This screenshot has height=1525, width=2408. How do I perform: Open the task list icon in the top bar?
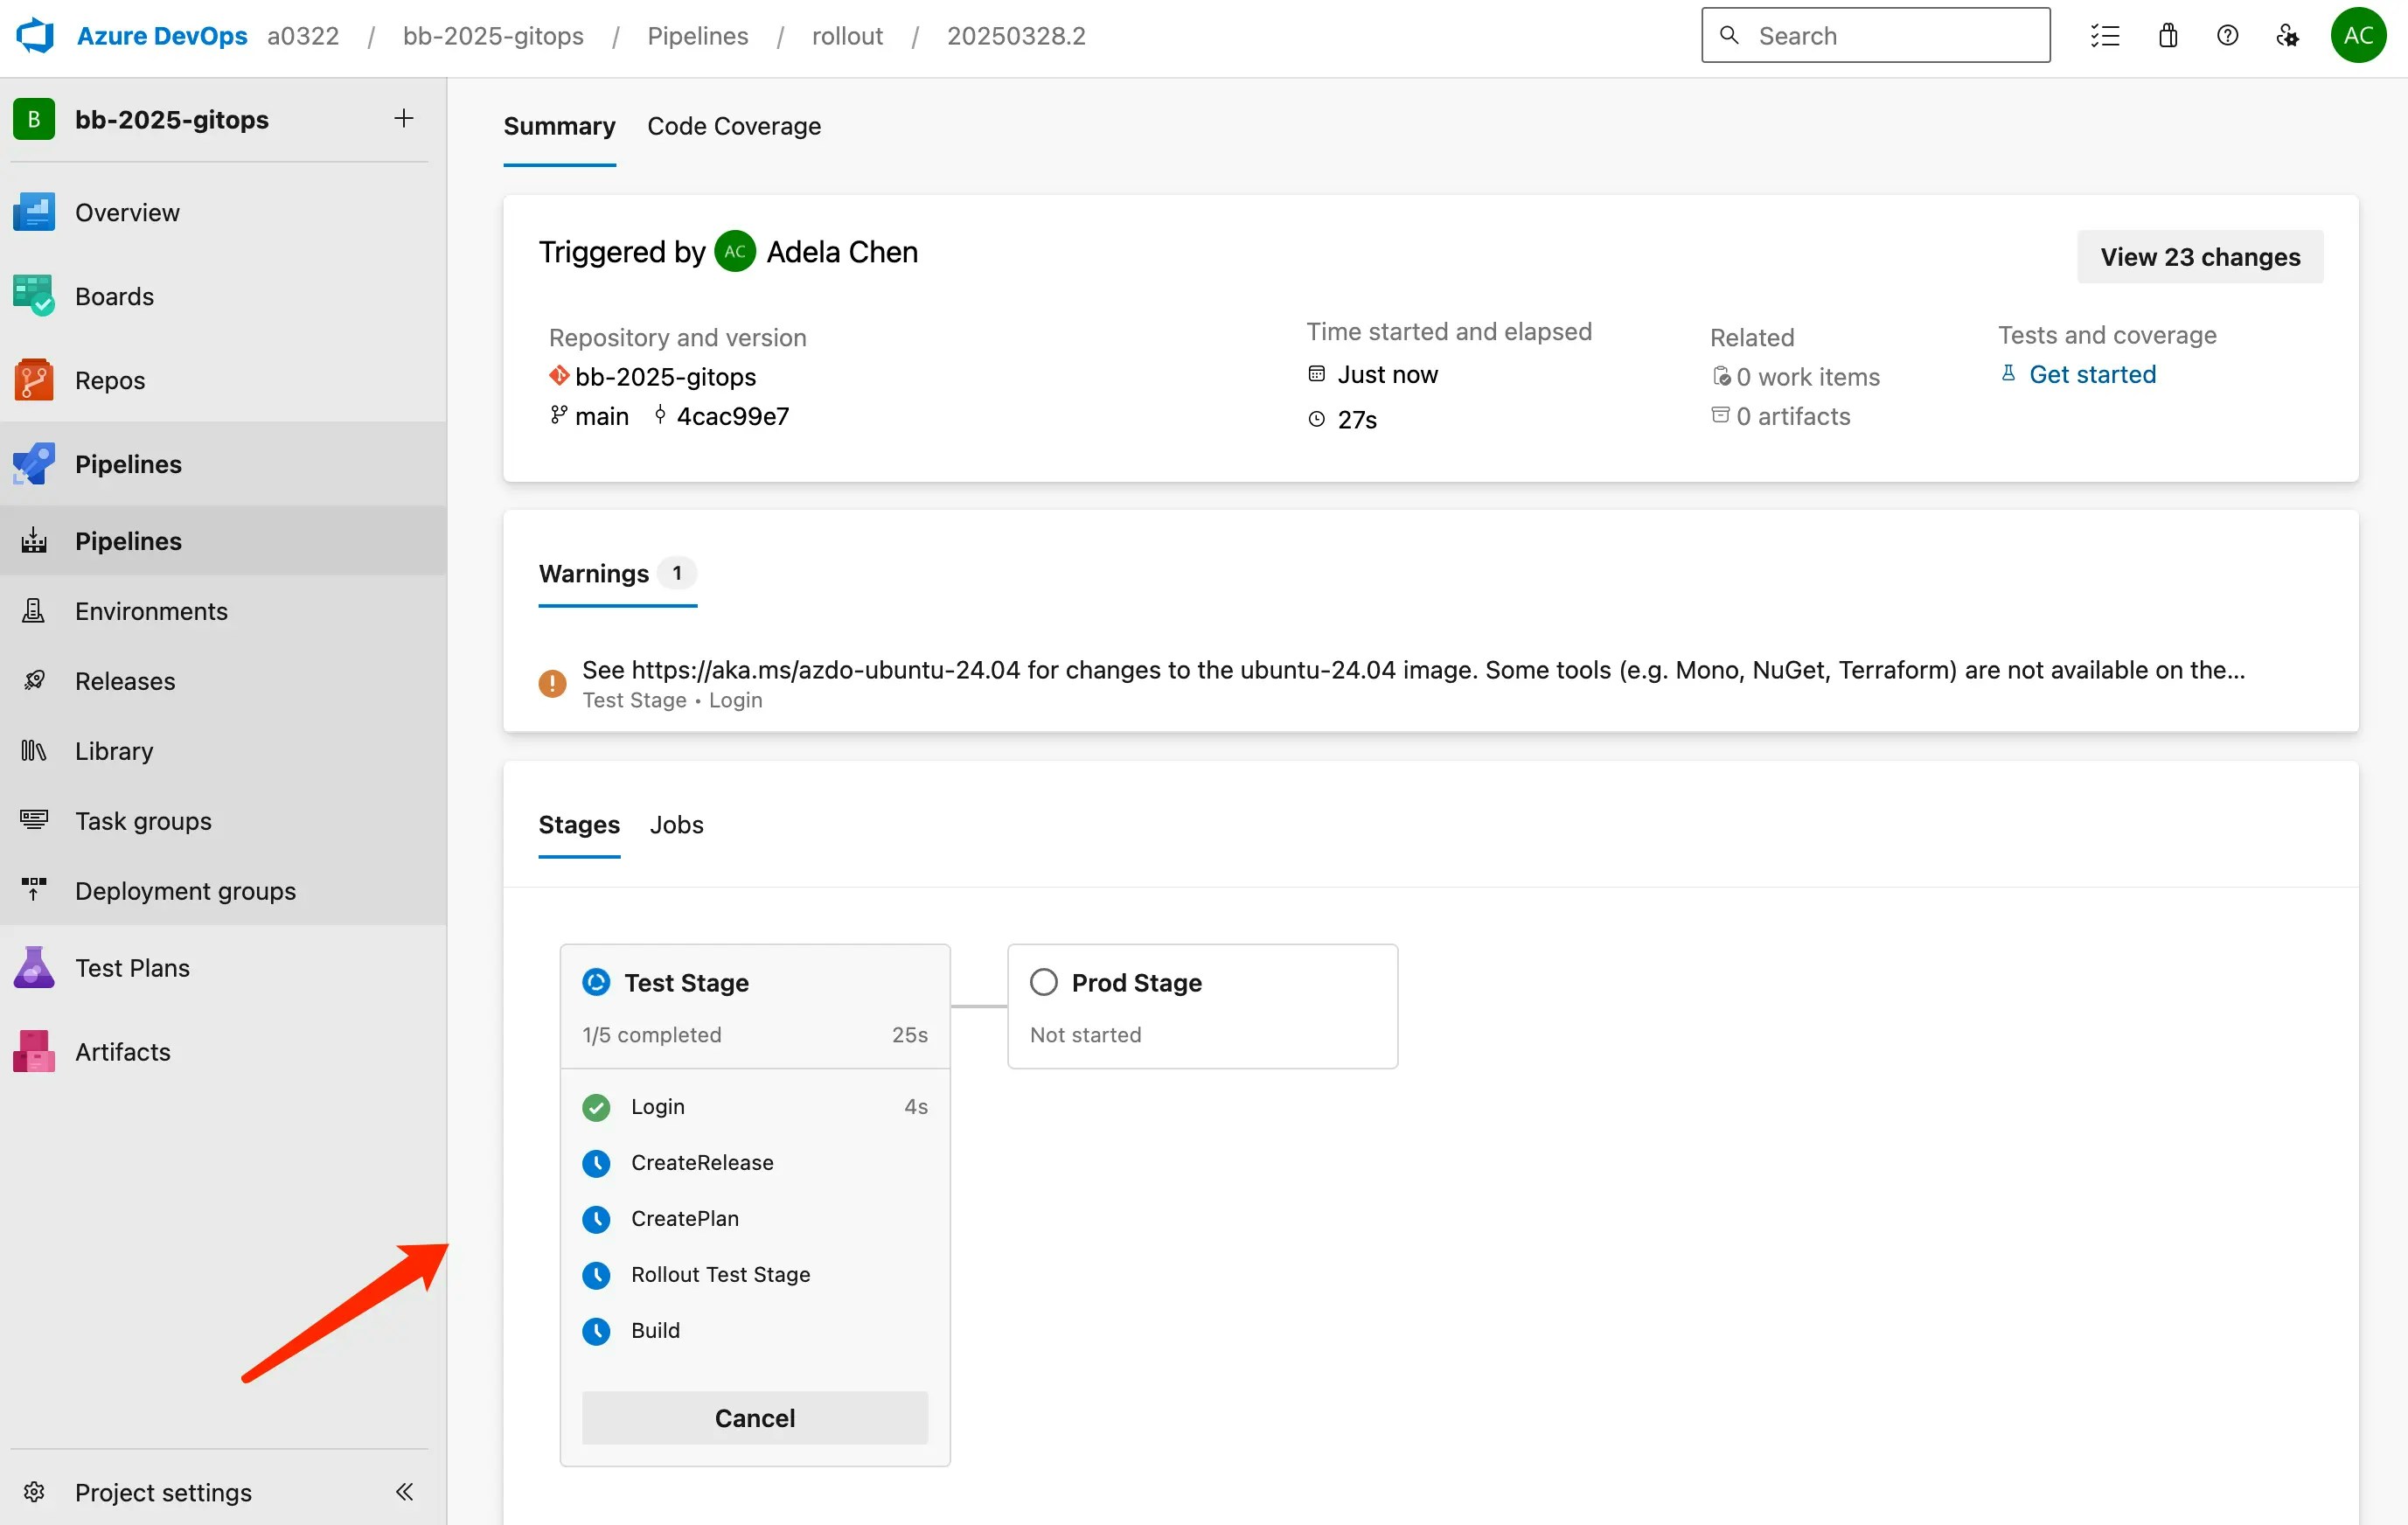[2105, 35]
